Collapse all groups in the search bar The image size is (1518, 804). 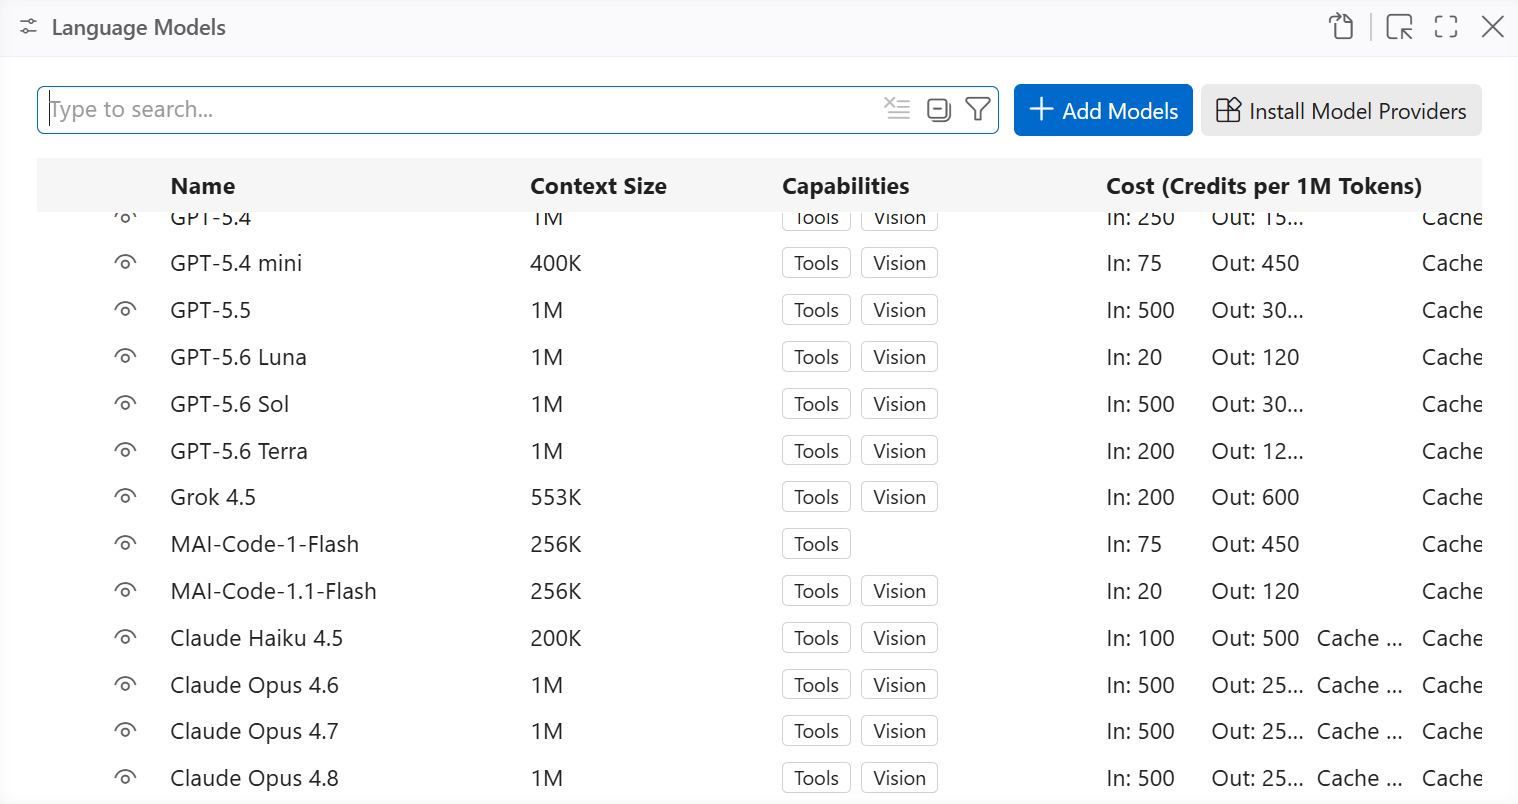click(938, 109)
